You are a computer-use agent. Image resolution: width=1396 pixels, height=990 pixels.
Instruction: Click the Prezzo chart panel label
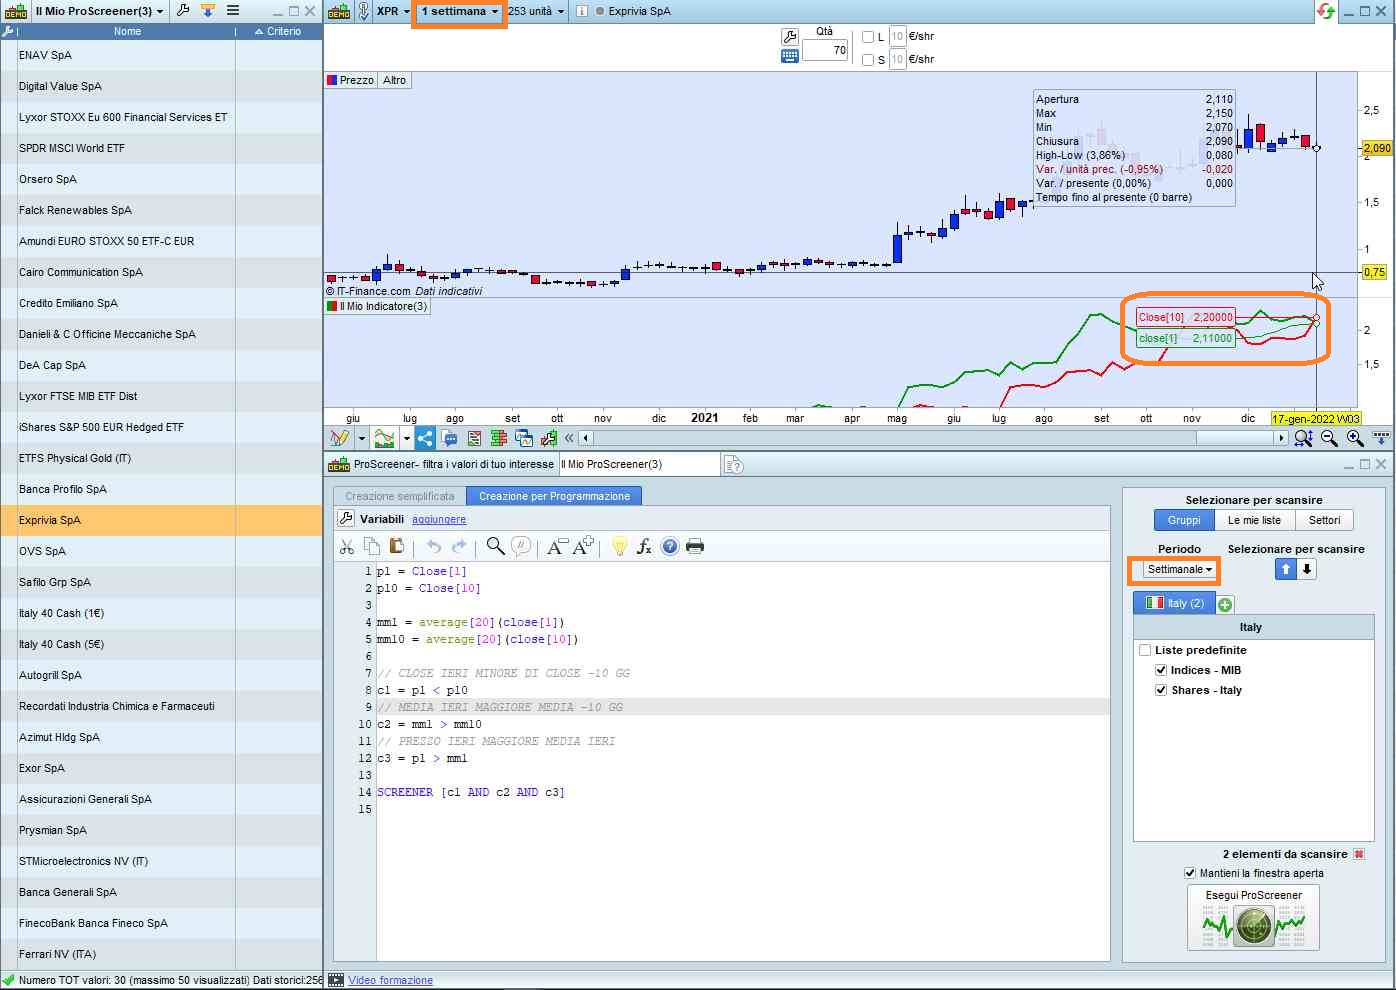click(350, 80)
